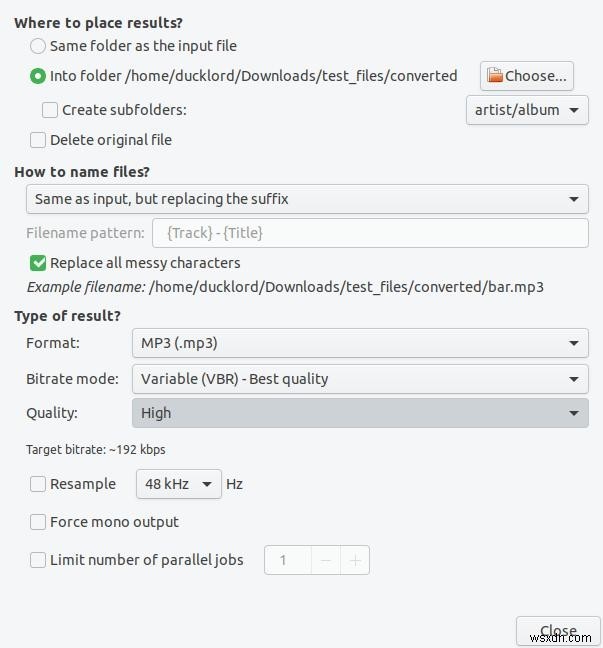The width and height of the screenshot is (603, 648).
Task: Click the 'Target bitrate: ~192 kbps' label
Action: (95, 450)
